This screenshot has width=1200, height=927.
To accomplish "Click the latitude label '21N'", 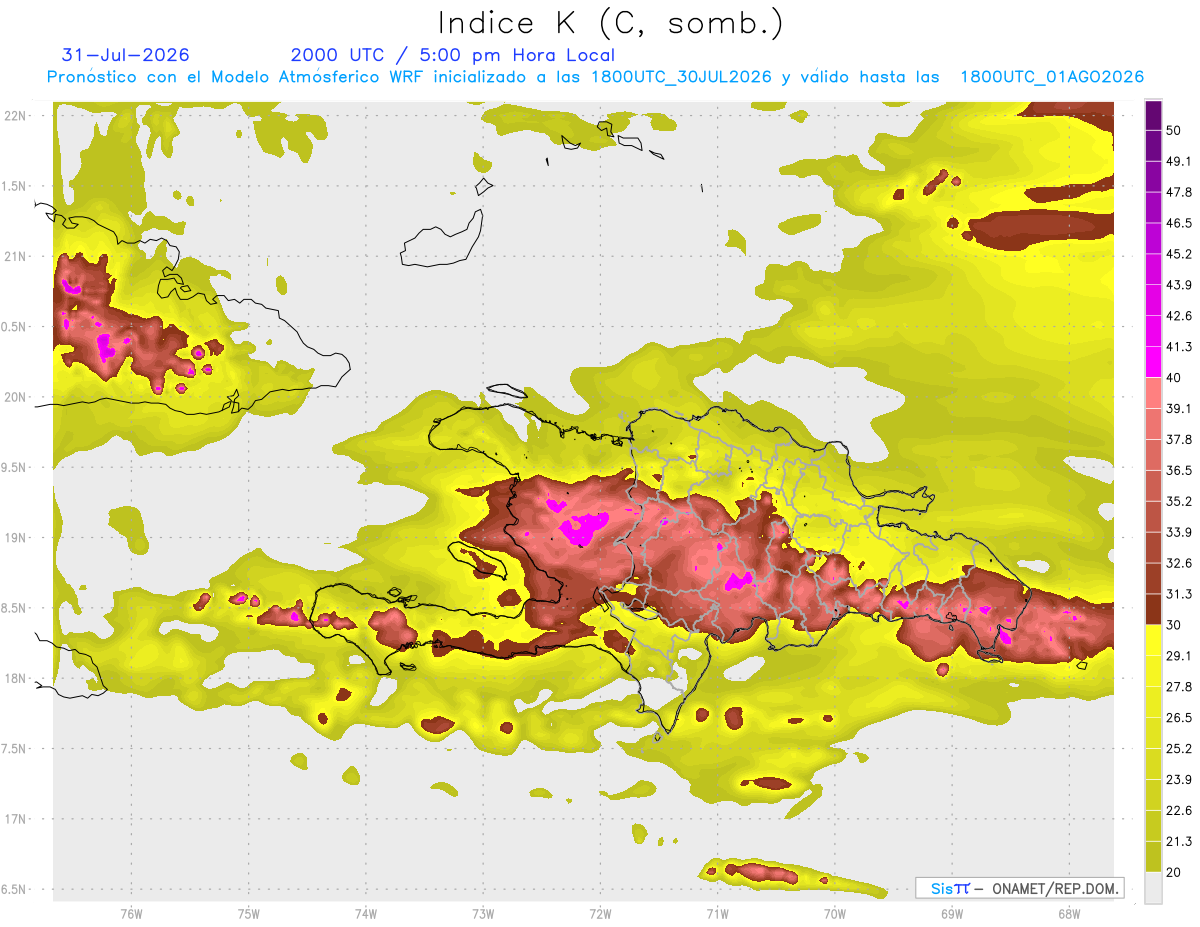I will pyautogui.click(x=16, y=257).
